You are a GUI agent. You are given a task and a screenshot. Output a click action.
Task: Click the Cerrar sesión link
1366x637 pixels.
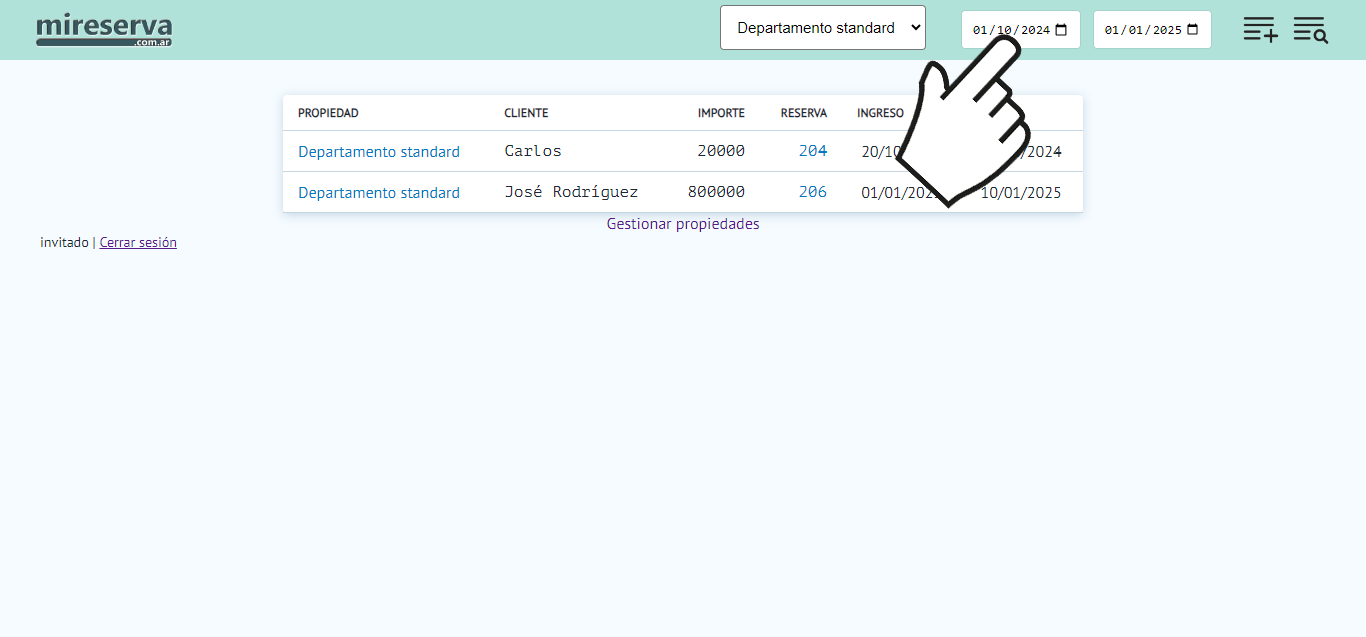pyautogui.click(x=138, y=242)
